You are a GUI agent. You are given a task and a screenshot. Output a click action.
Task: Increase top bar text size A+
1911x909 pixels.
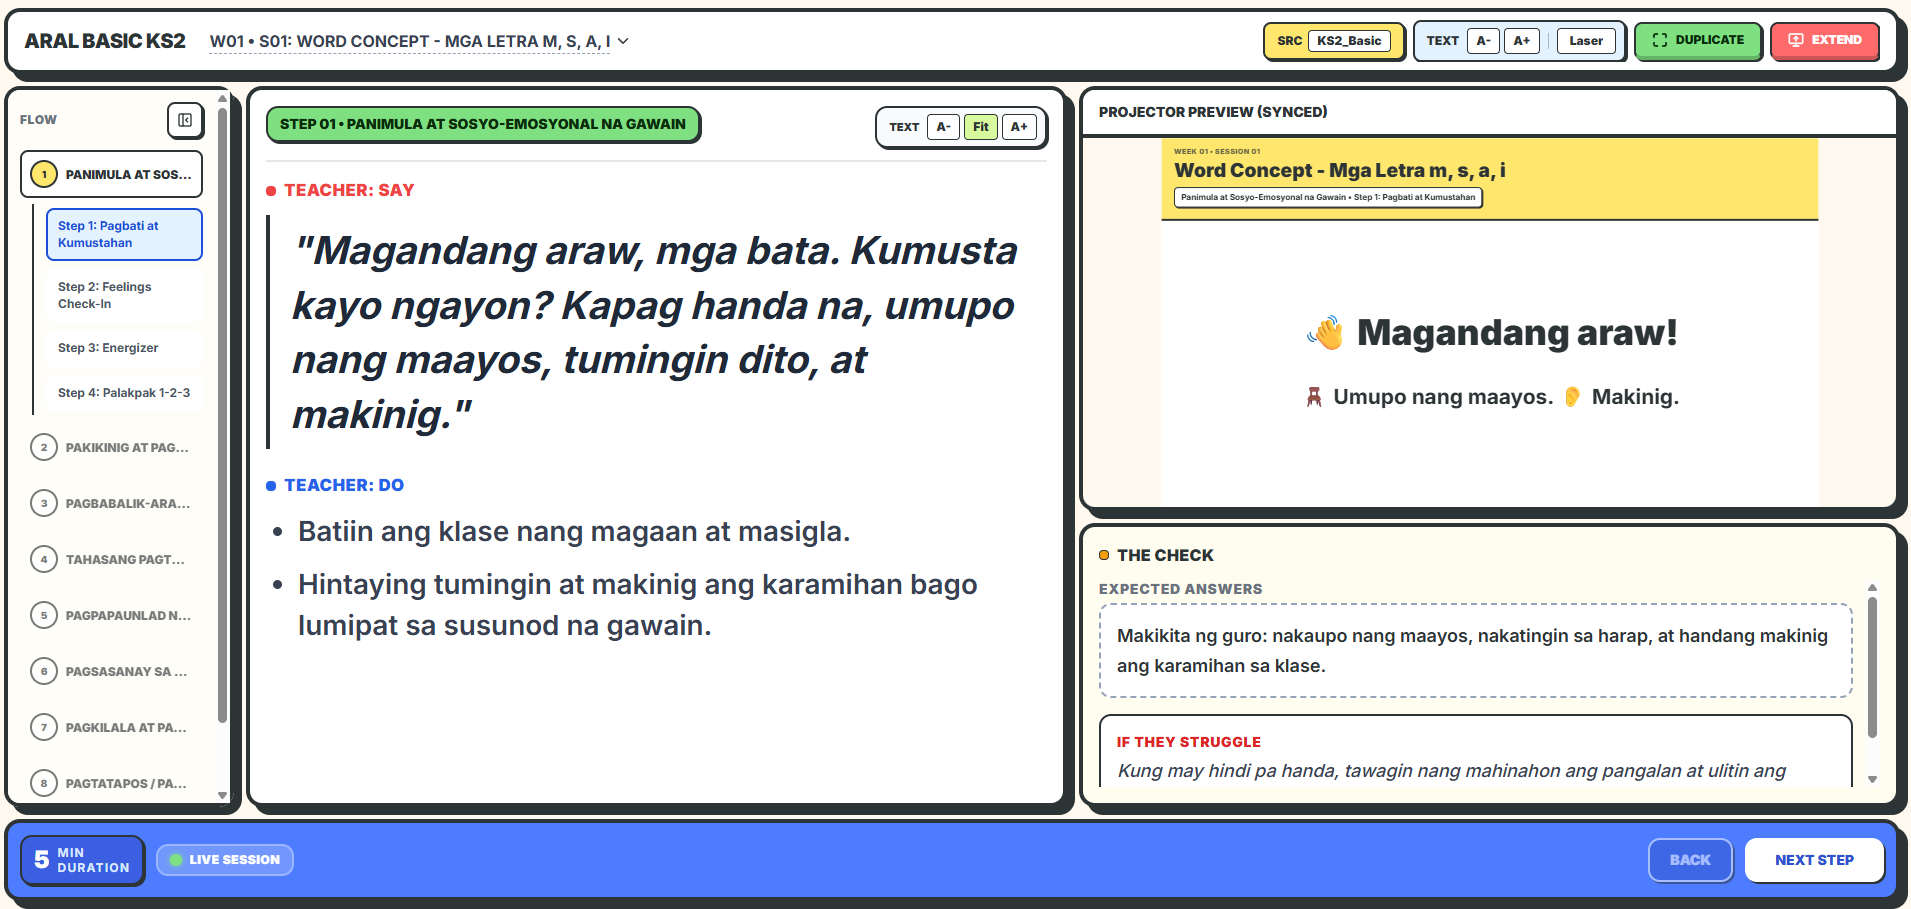(1521, 41)
